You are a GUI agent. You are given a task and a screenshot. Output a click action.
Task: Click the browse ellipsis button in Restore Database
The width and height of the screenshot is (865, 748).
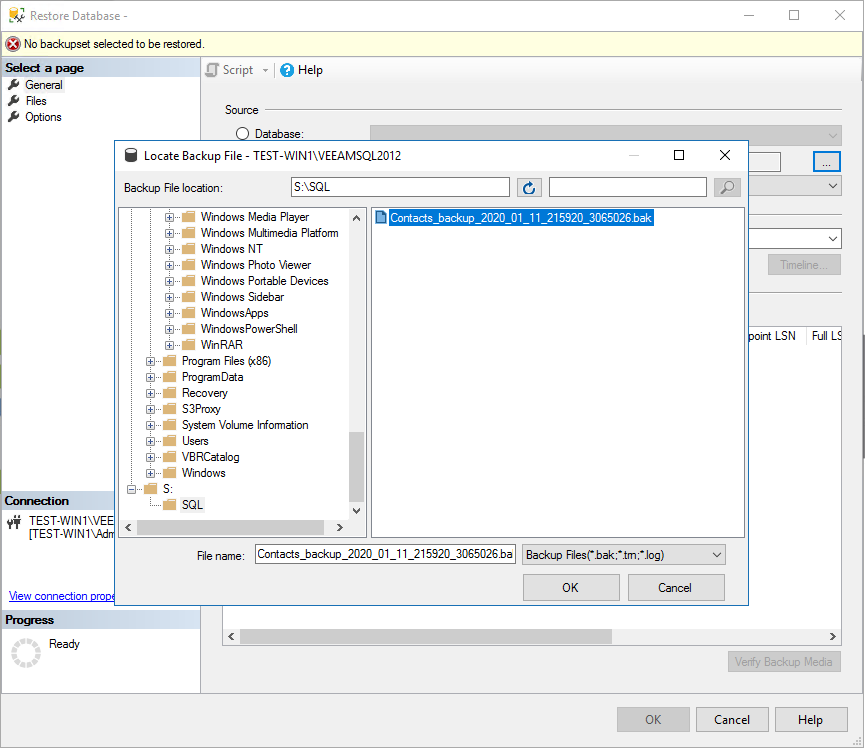(x=826, y=162)
